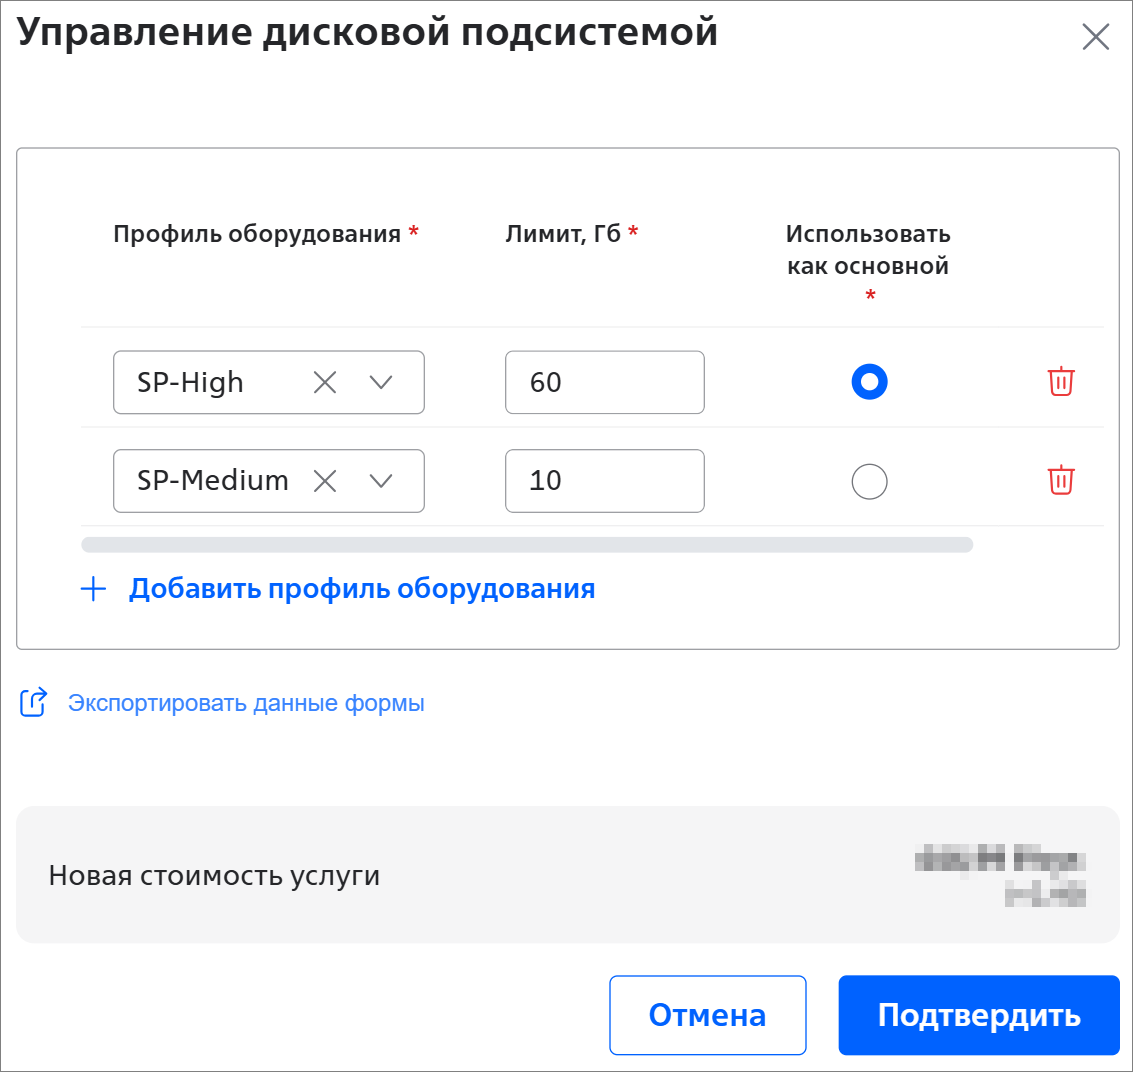The height and width of the screenshot is (1072, 1133).
Task: Click the plus icon to add profile
Action: [93, 589]
